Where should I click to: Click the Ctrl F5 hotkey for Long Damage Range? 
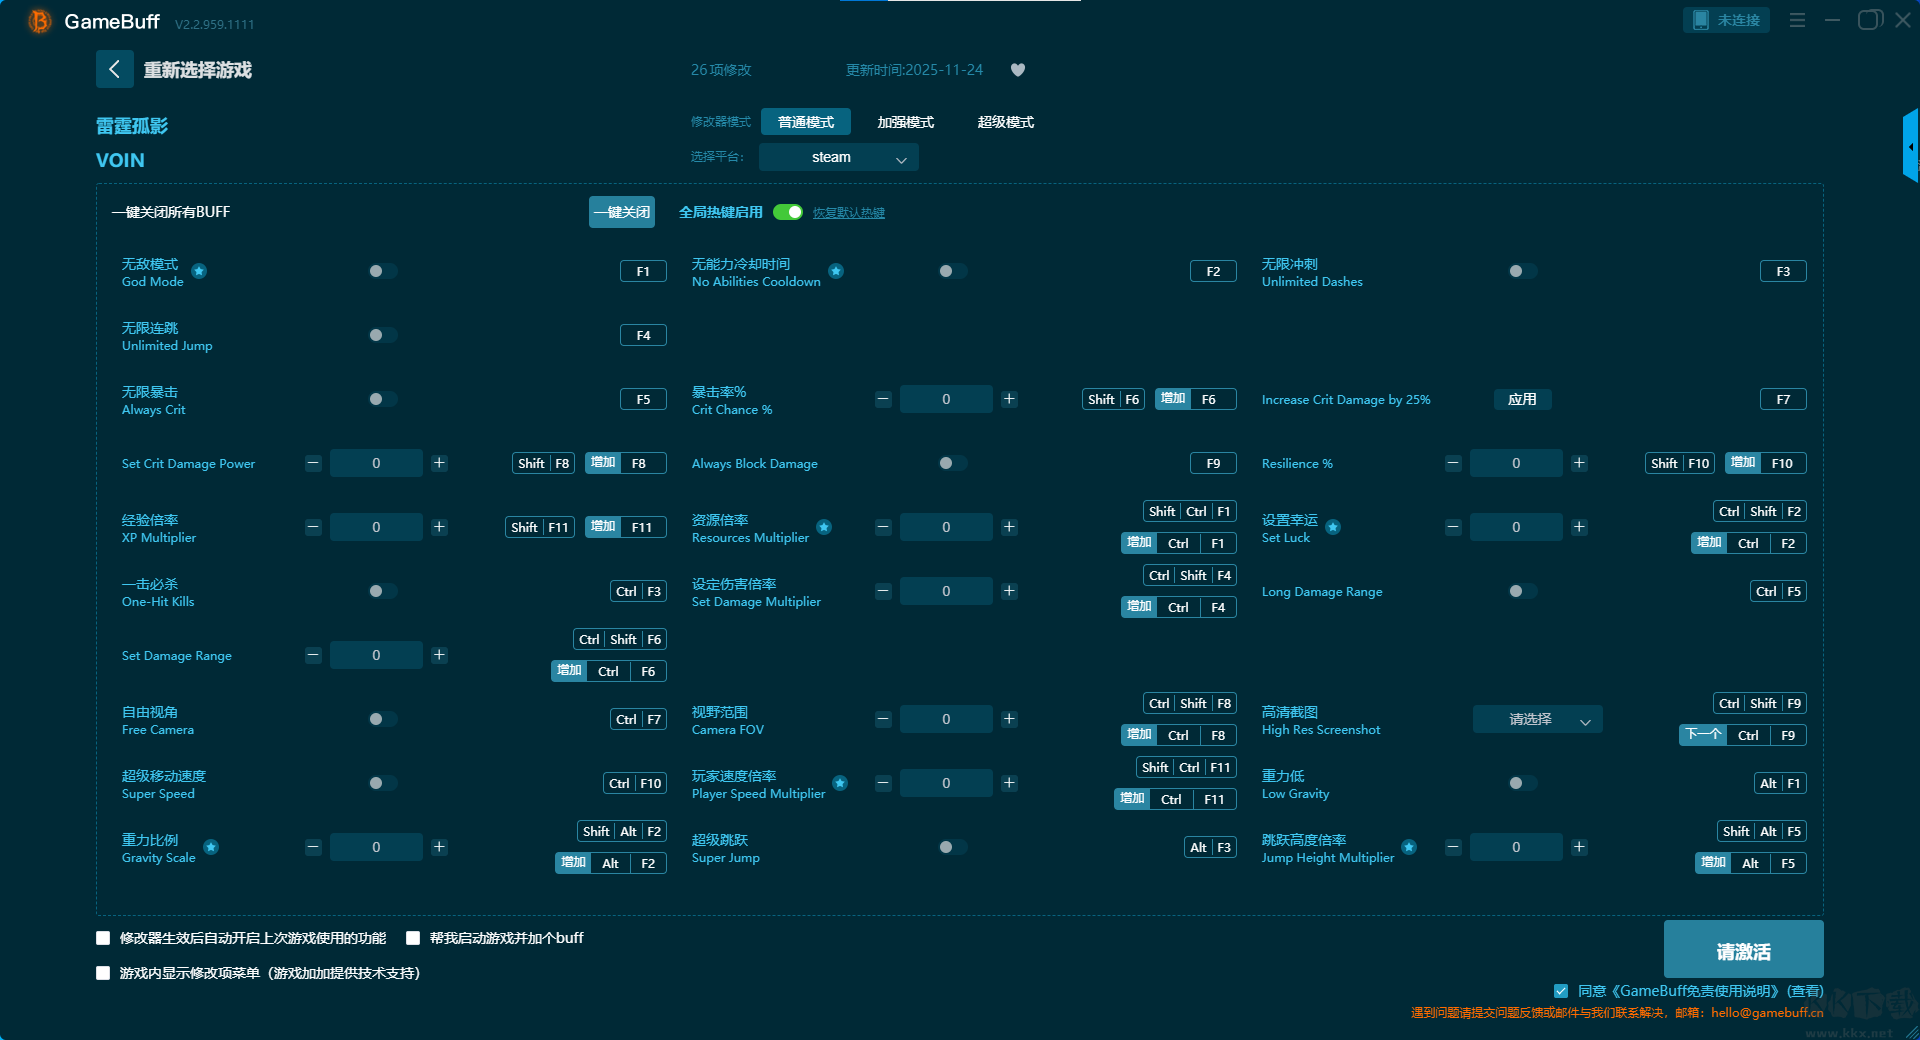1779,591
